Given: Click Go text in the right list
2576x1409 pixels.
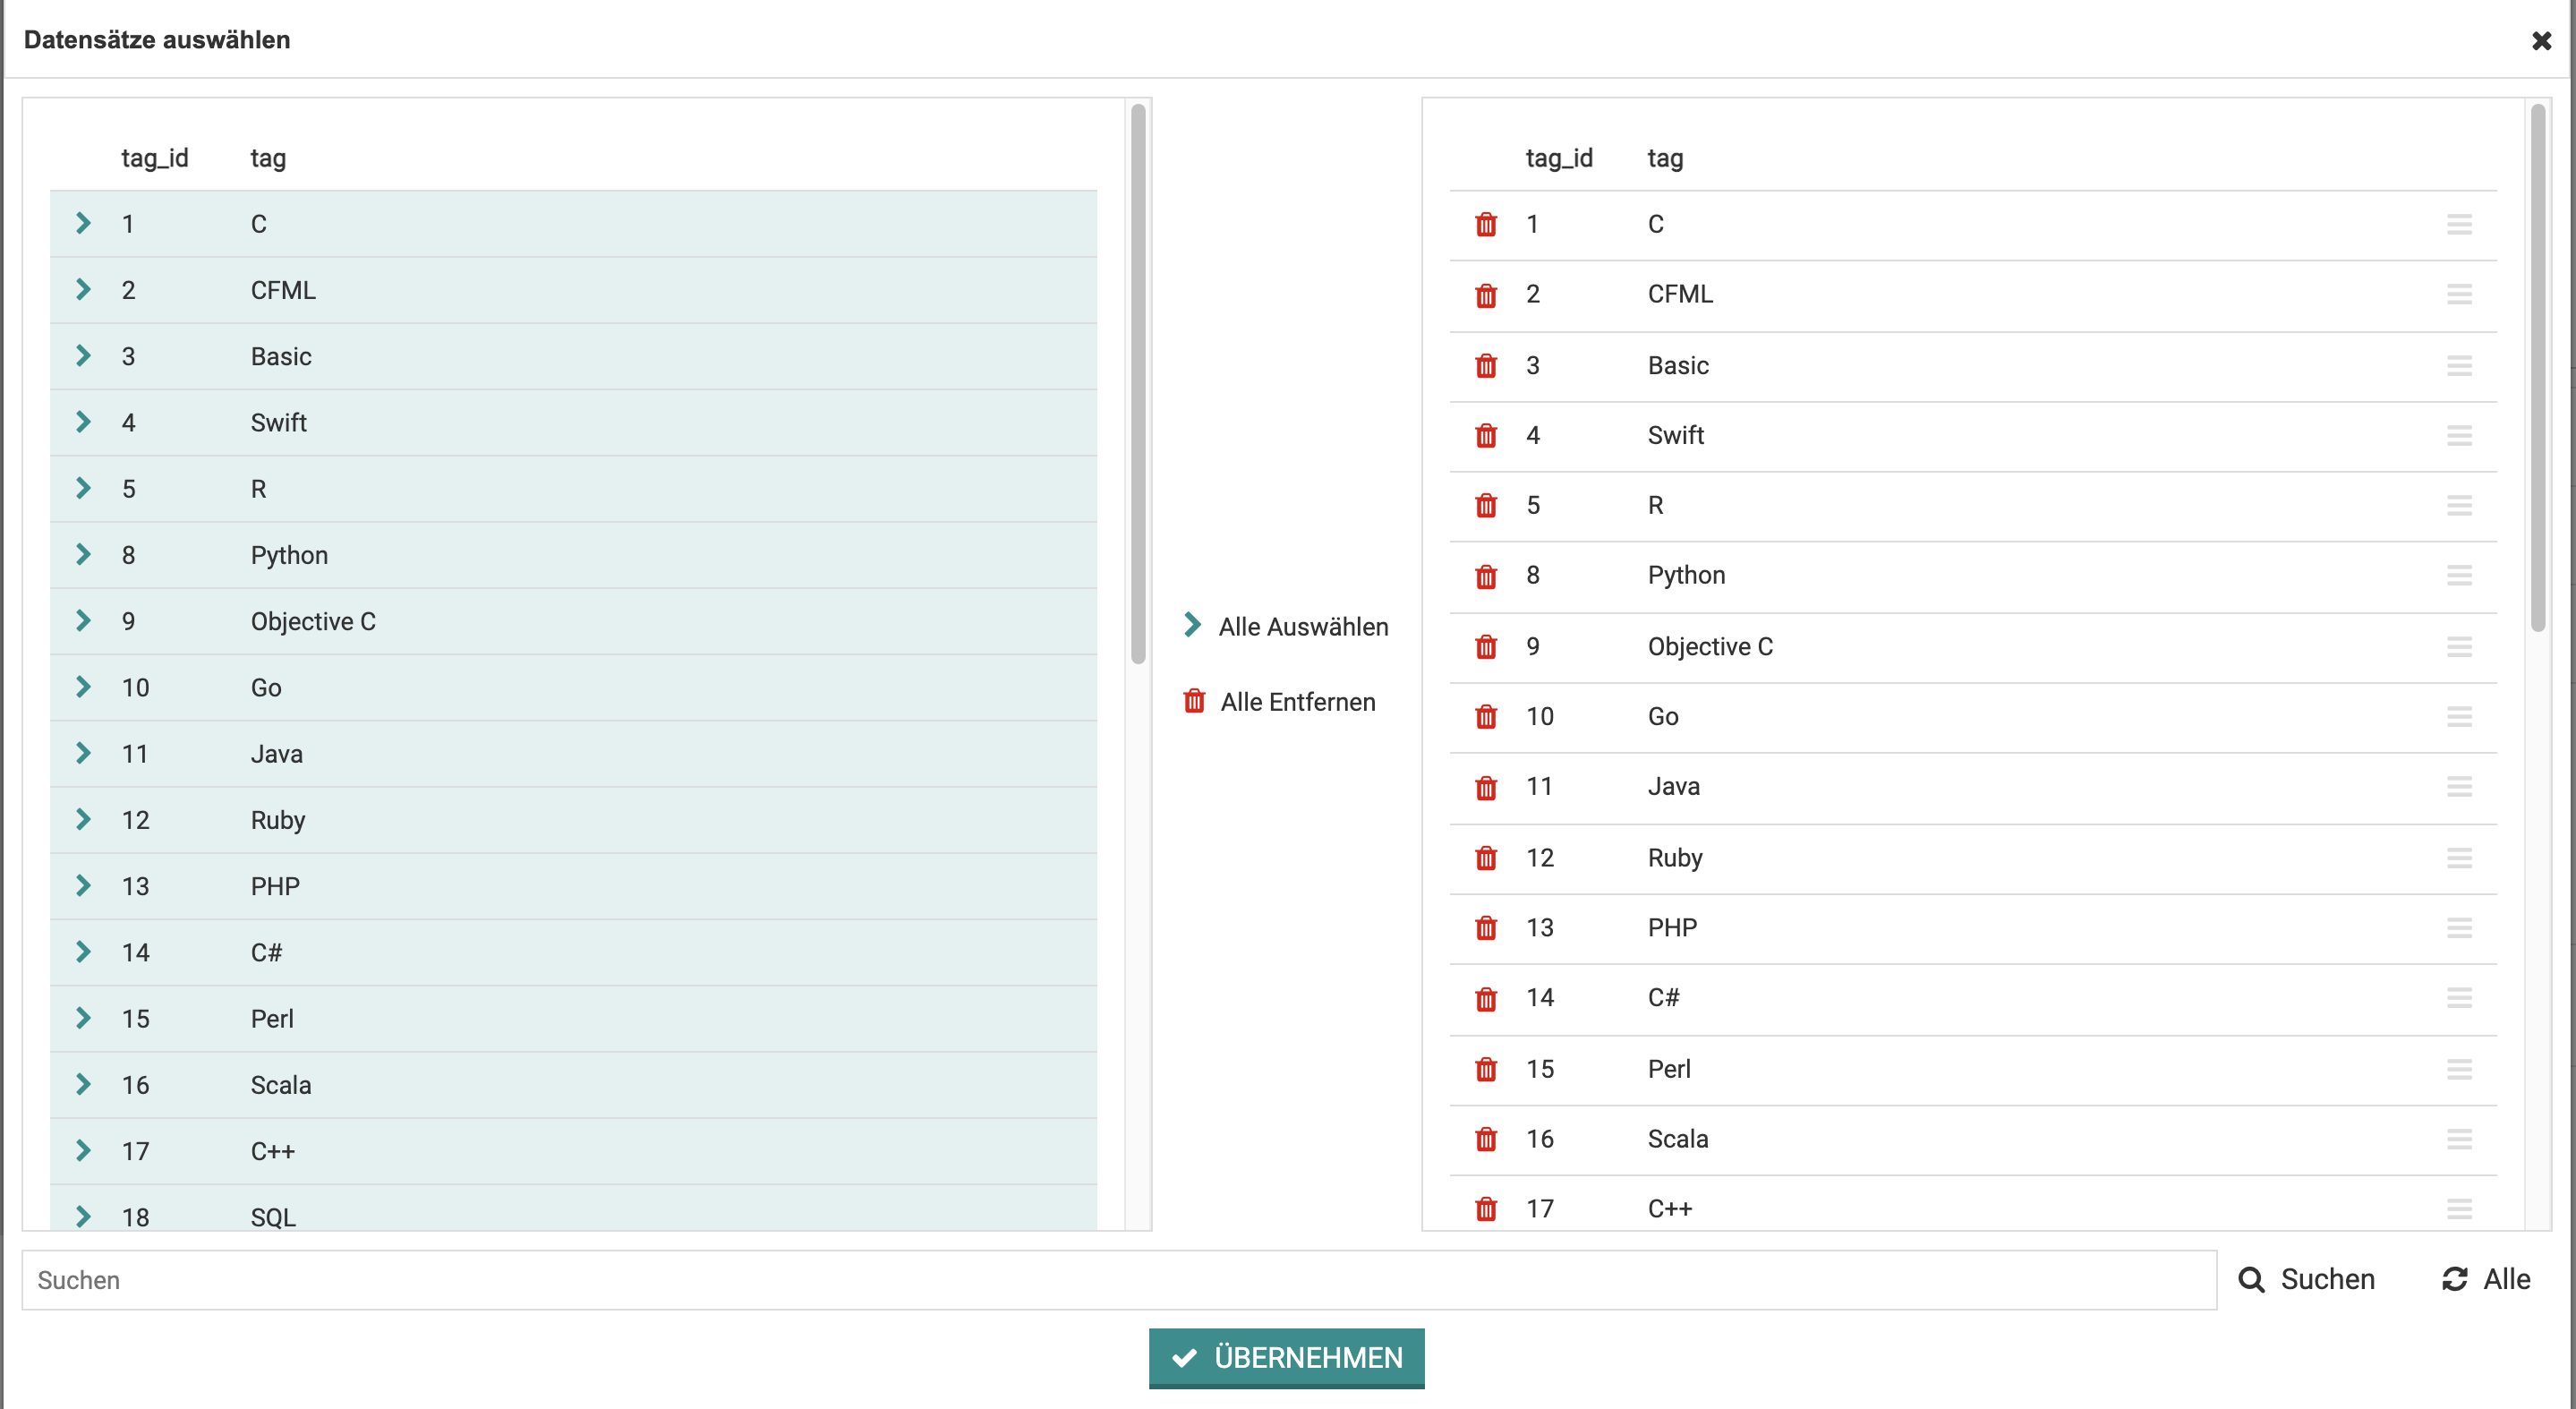Looking at the screenshot, I should [x=1663, y=717].
